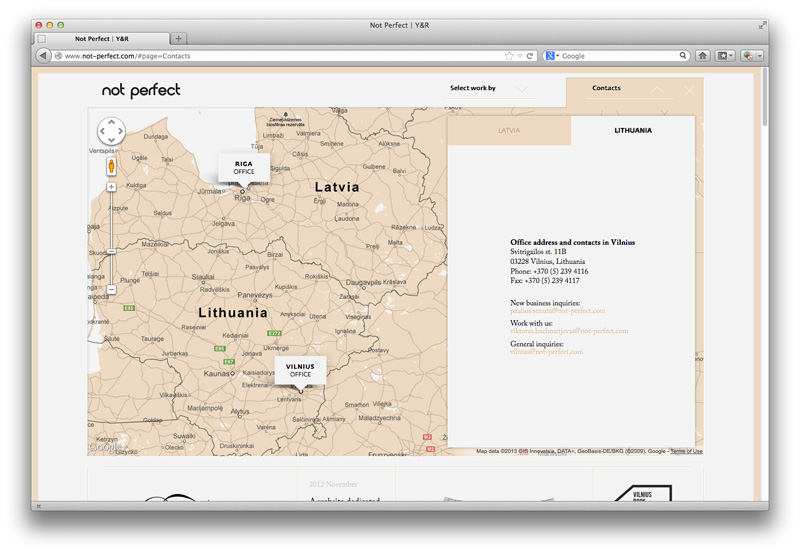
Task: Zoom out the map with minus
Action: [x=111, y=290]
